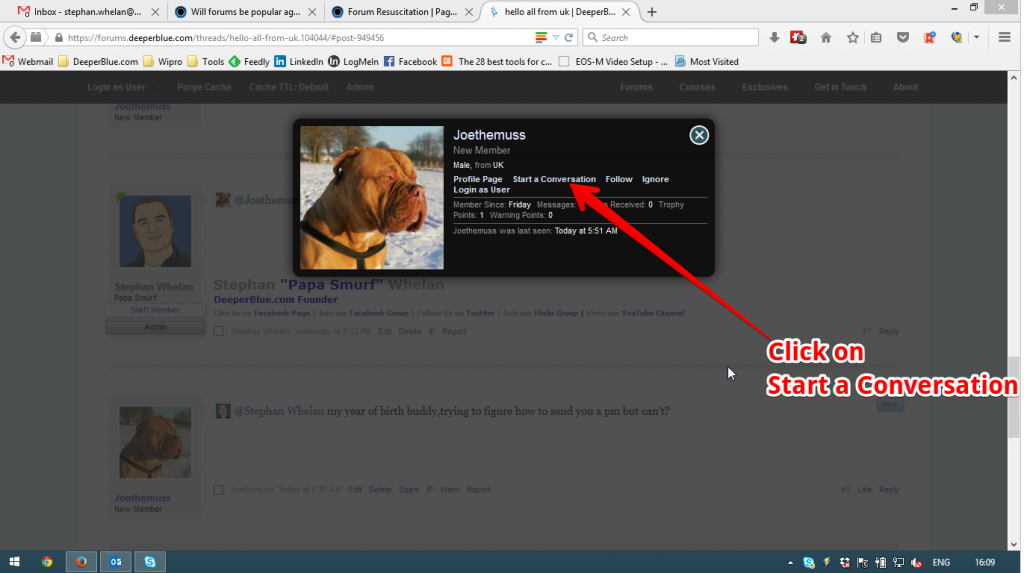Tick the checkbox beside Stephan Whelan's post
The width and height of the screenshot is (1024, 573).
(219, 331)
